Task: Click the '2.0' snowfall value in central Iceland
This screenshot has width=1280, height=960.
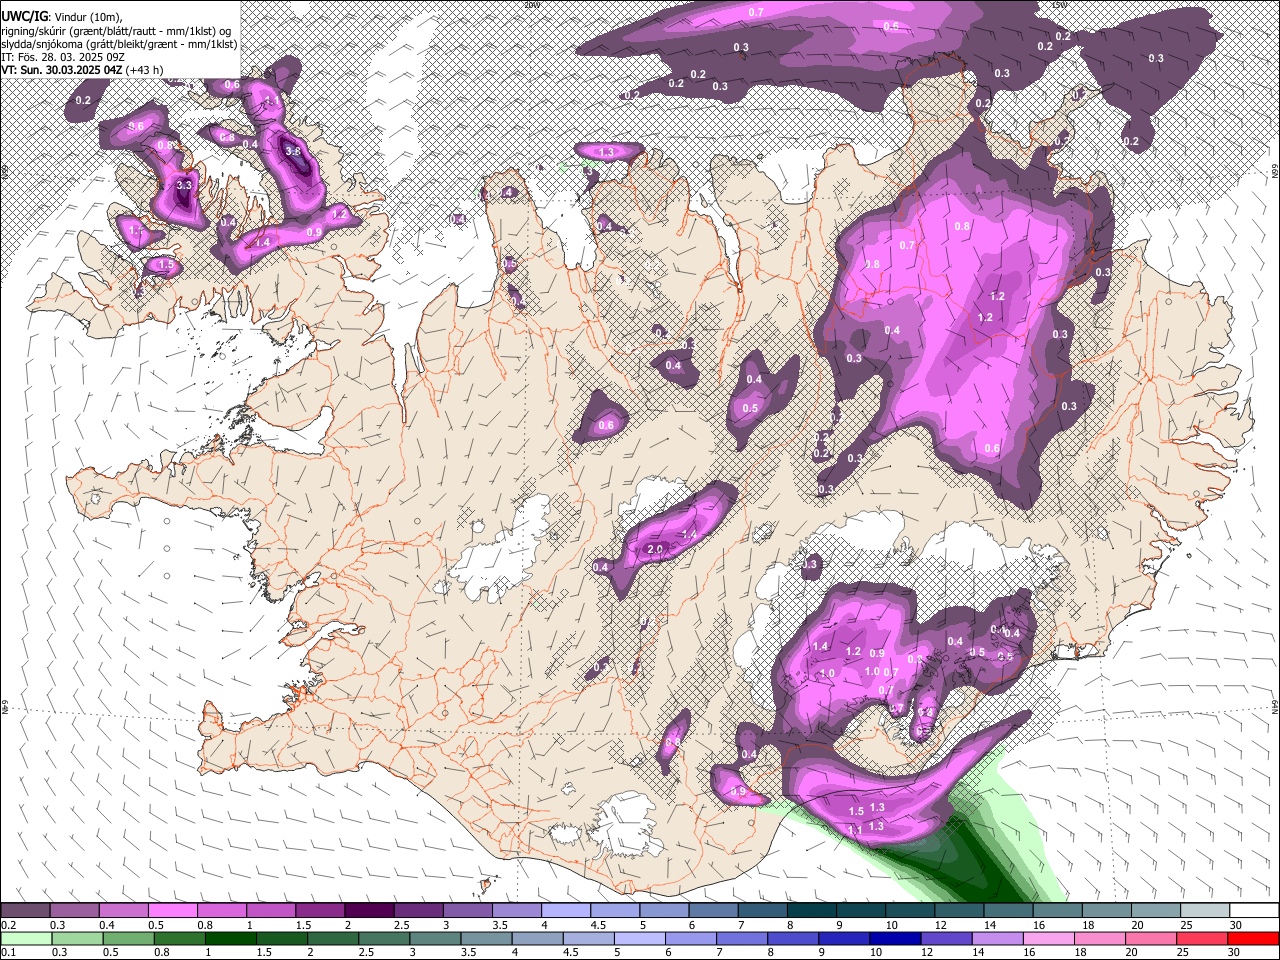Action: click(x=656, y=550)
